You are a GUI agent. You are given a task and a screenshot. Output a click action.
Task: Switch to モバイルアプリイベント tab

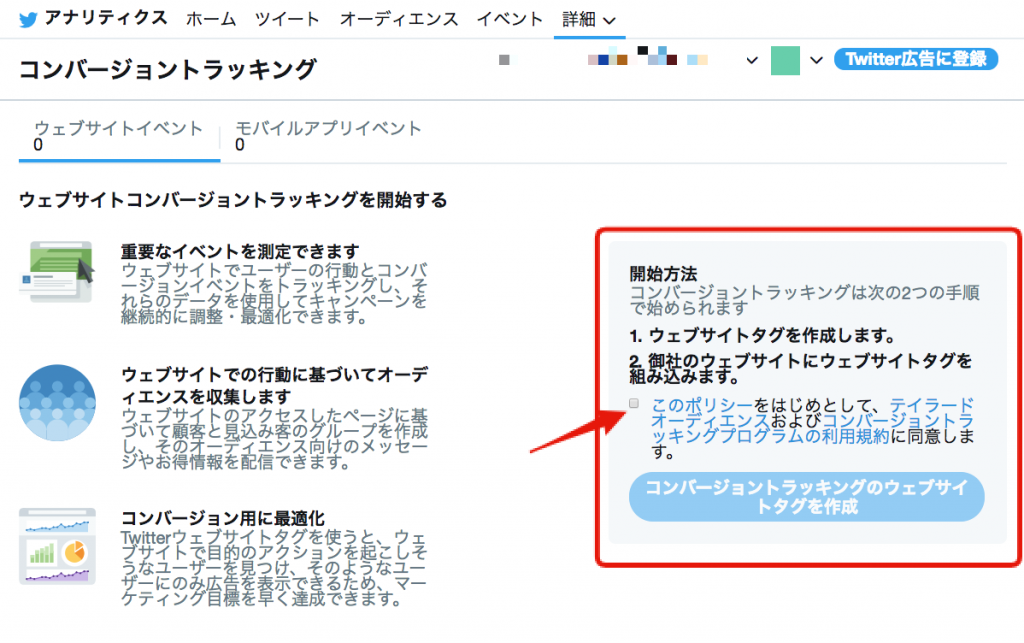[x=328, y=136]
